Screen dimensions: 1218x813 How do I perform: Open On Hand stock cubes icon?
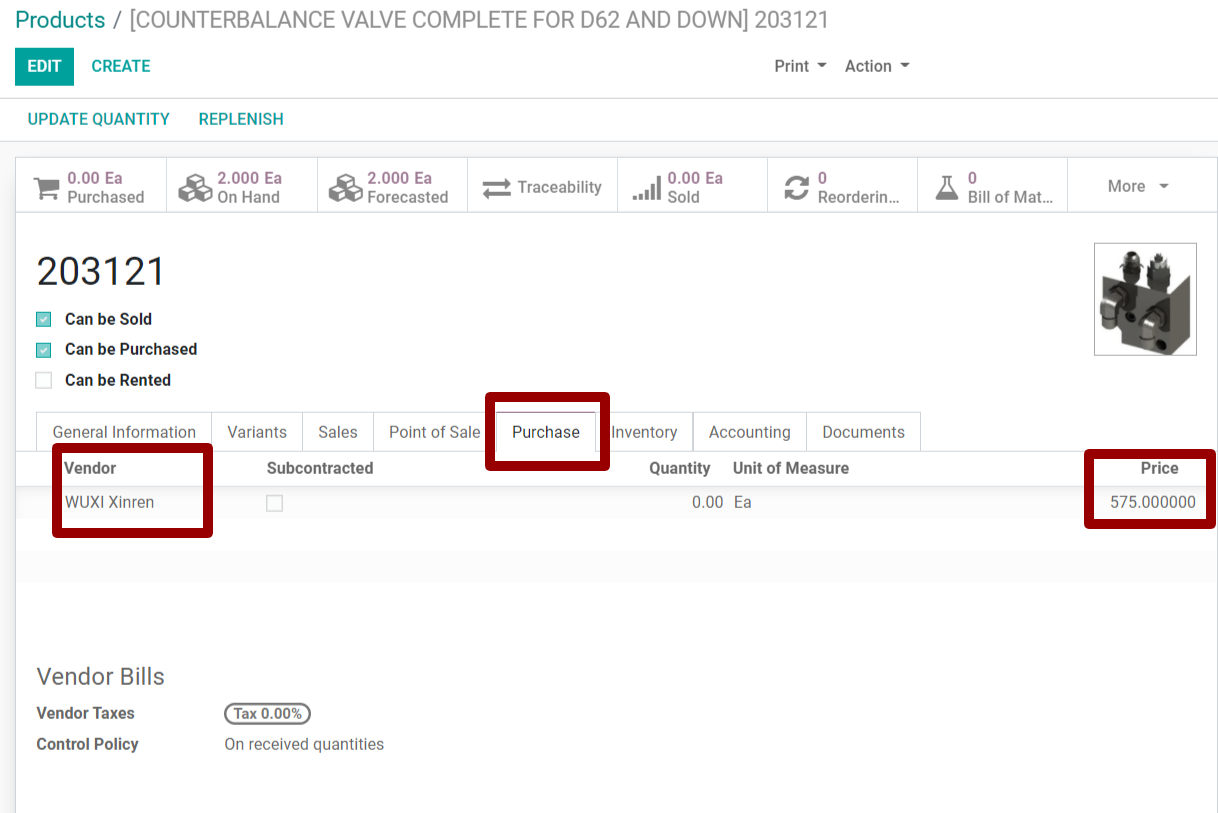[x=195, y=188]
